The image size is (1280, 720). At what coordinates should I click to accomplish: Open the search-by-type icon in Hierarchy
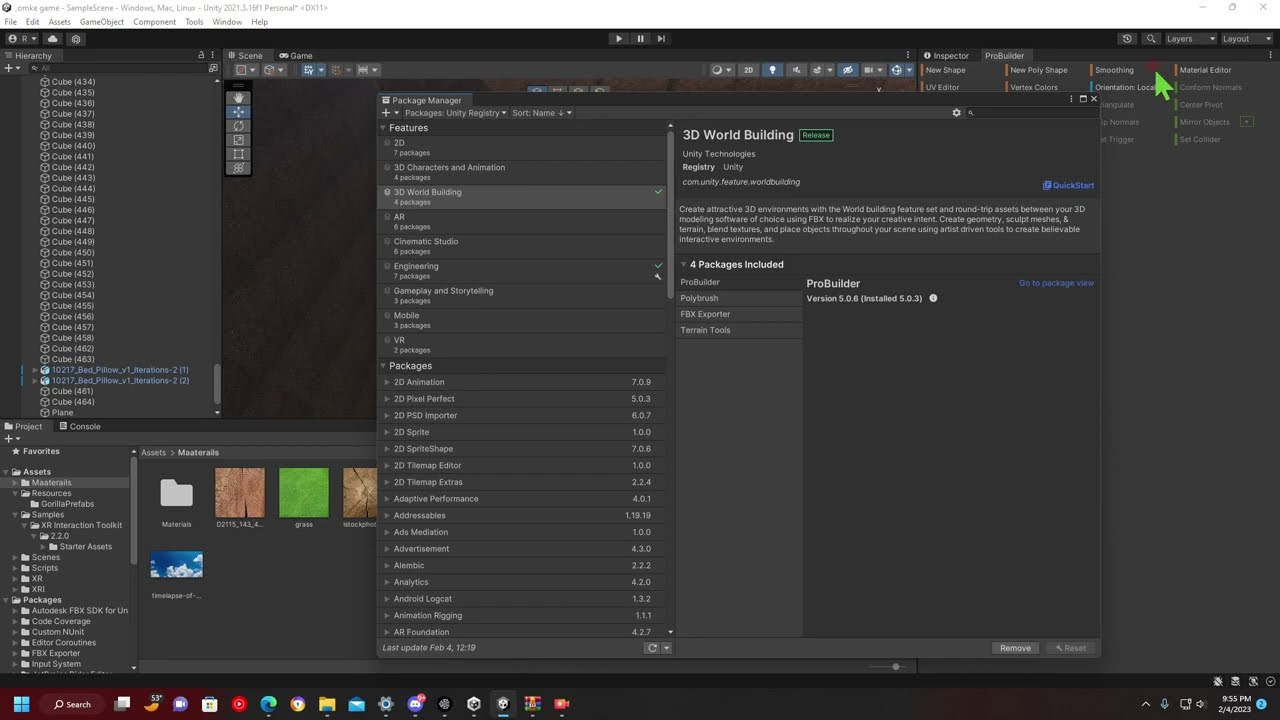[213, 69]
